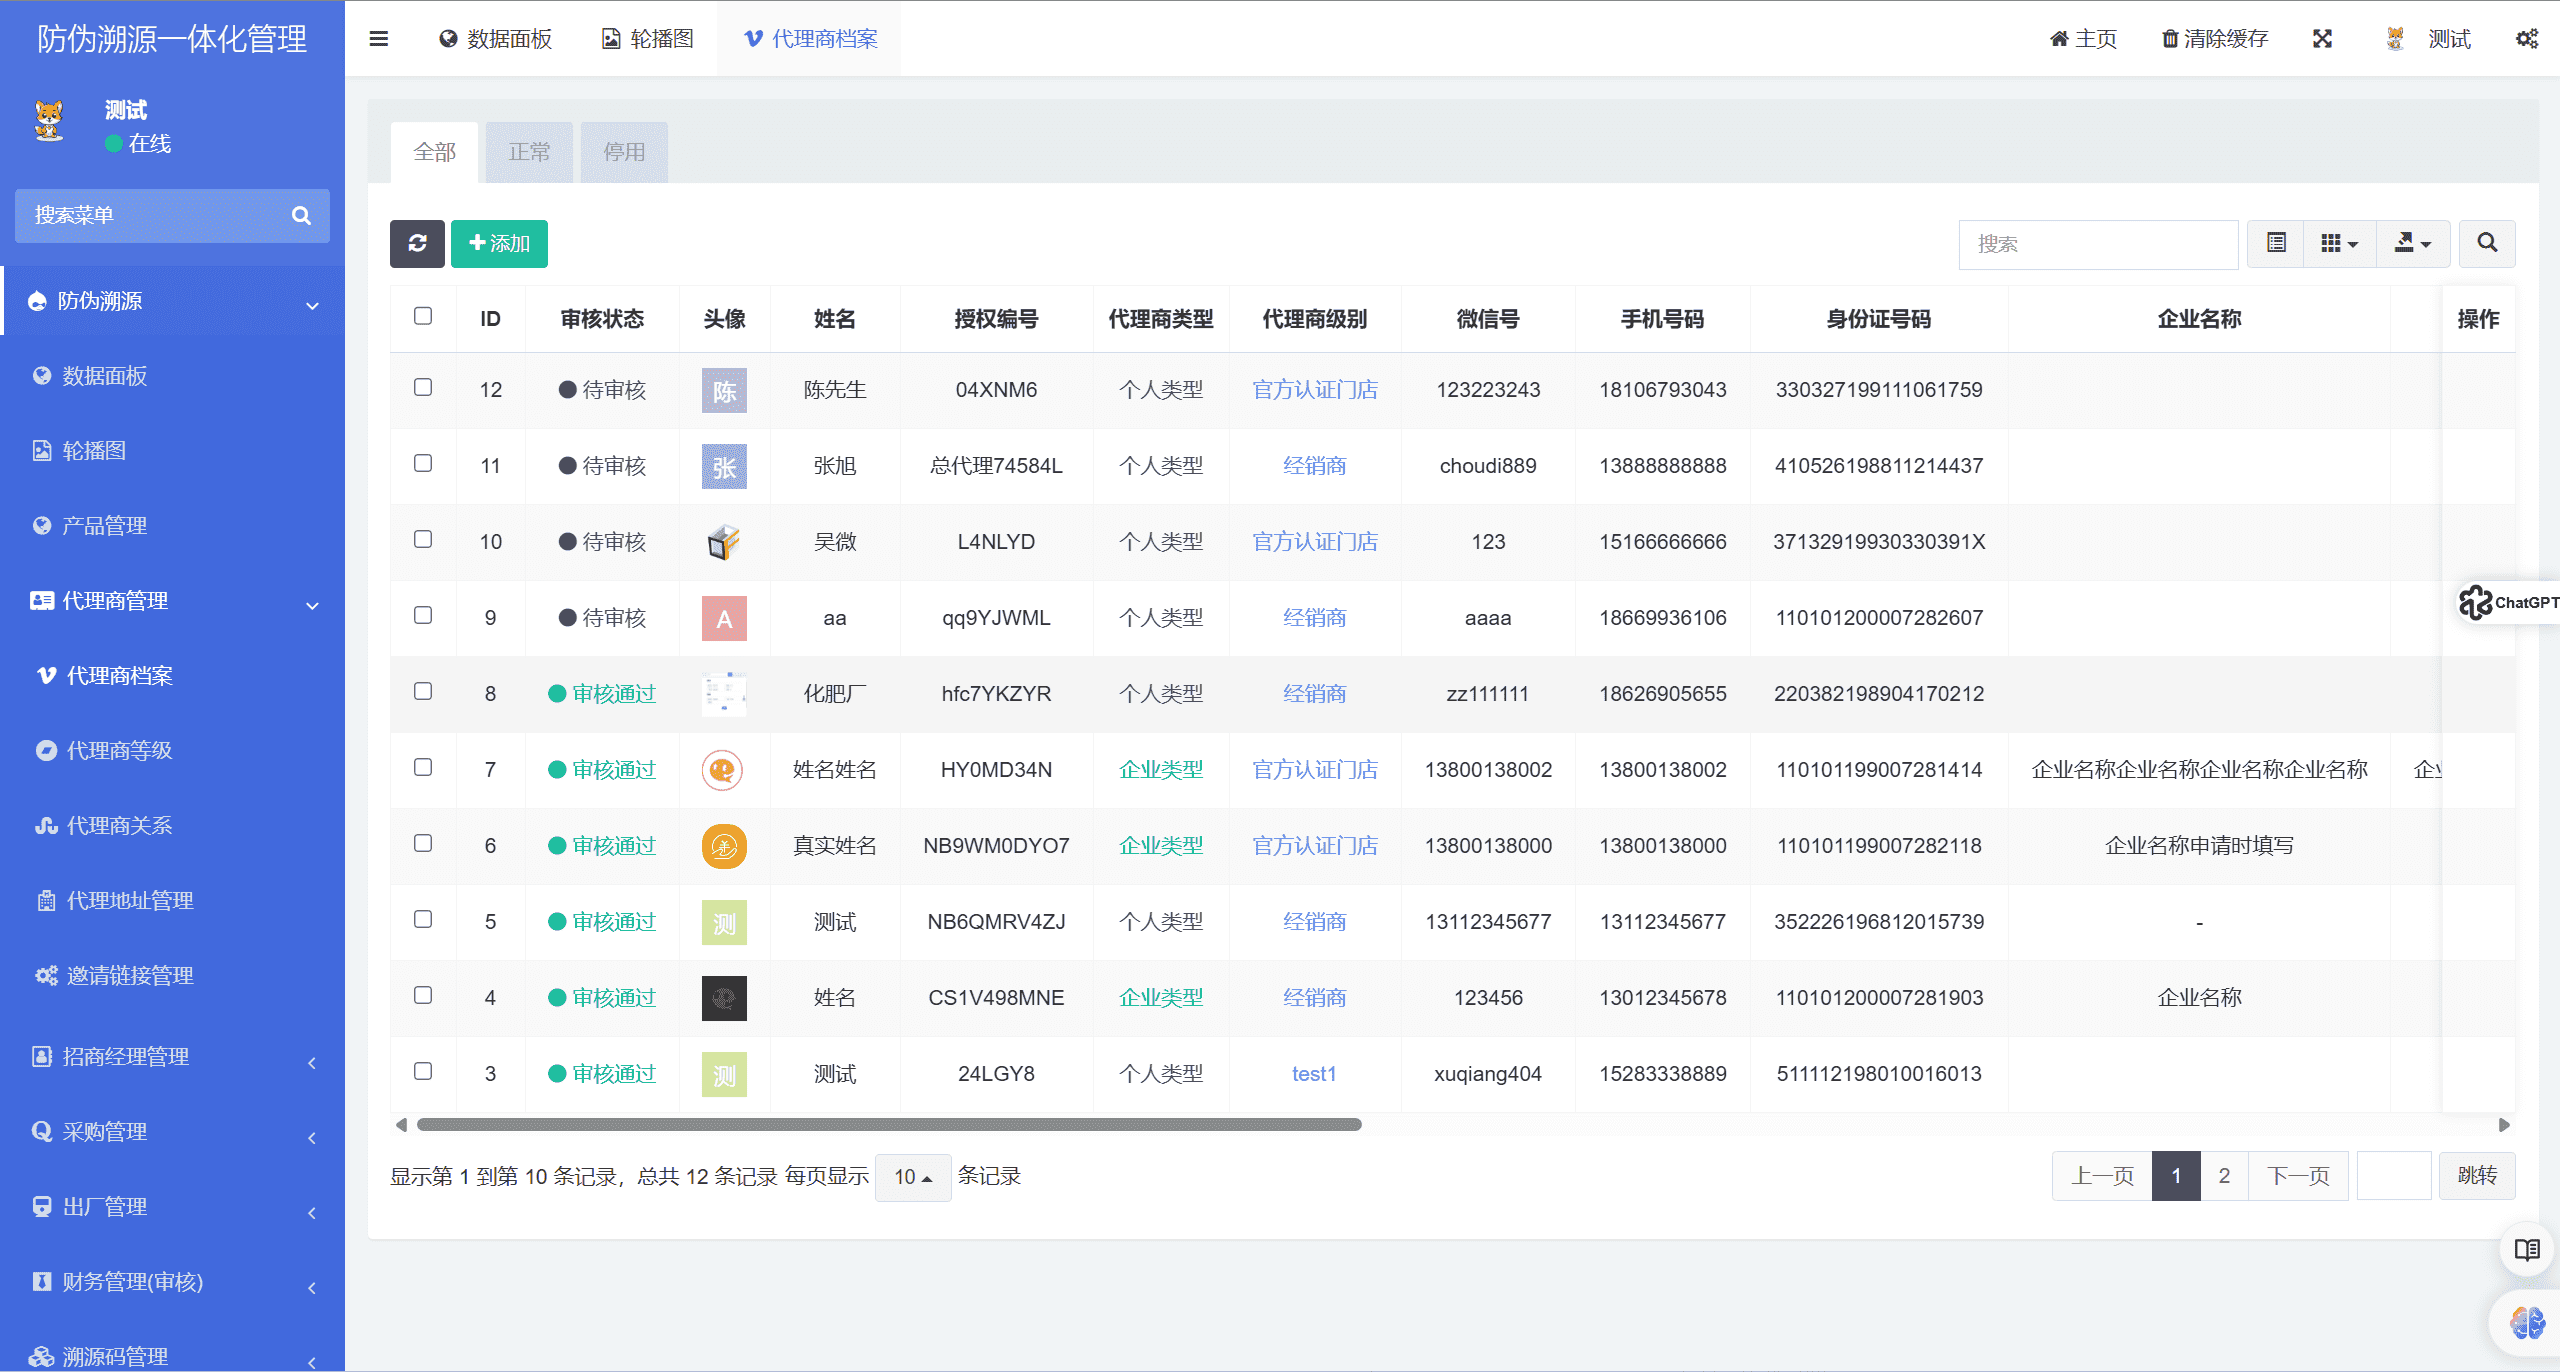
Task: Select 代理商档案 in the sidebar
Action: pyautogui.click(x=172, y=676)
